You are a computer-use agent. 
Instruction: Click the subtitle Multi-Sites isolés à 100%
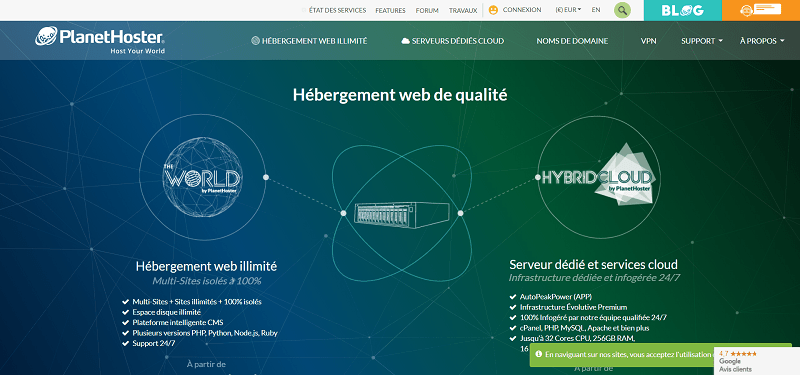coord(207,281)
